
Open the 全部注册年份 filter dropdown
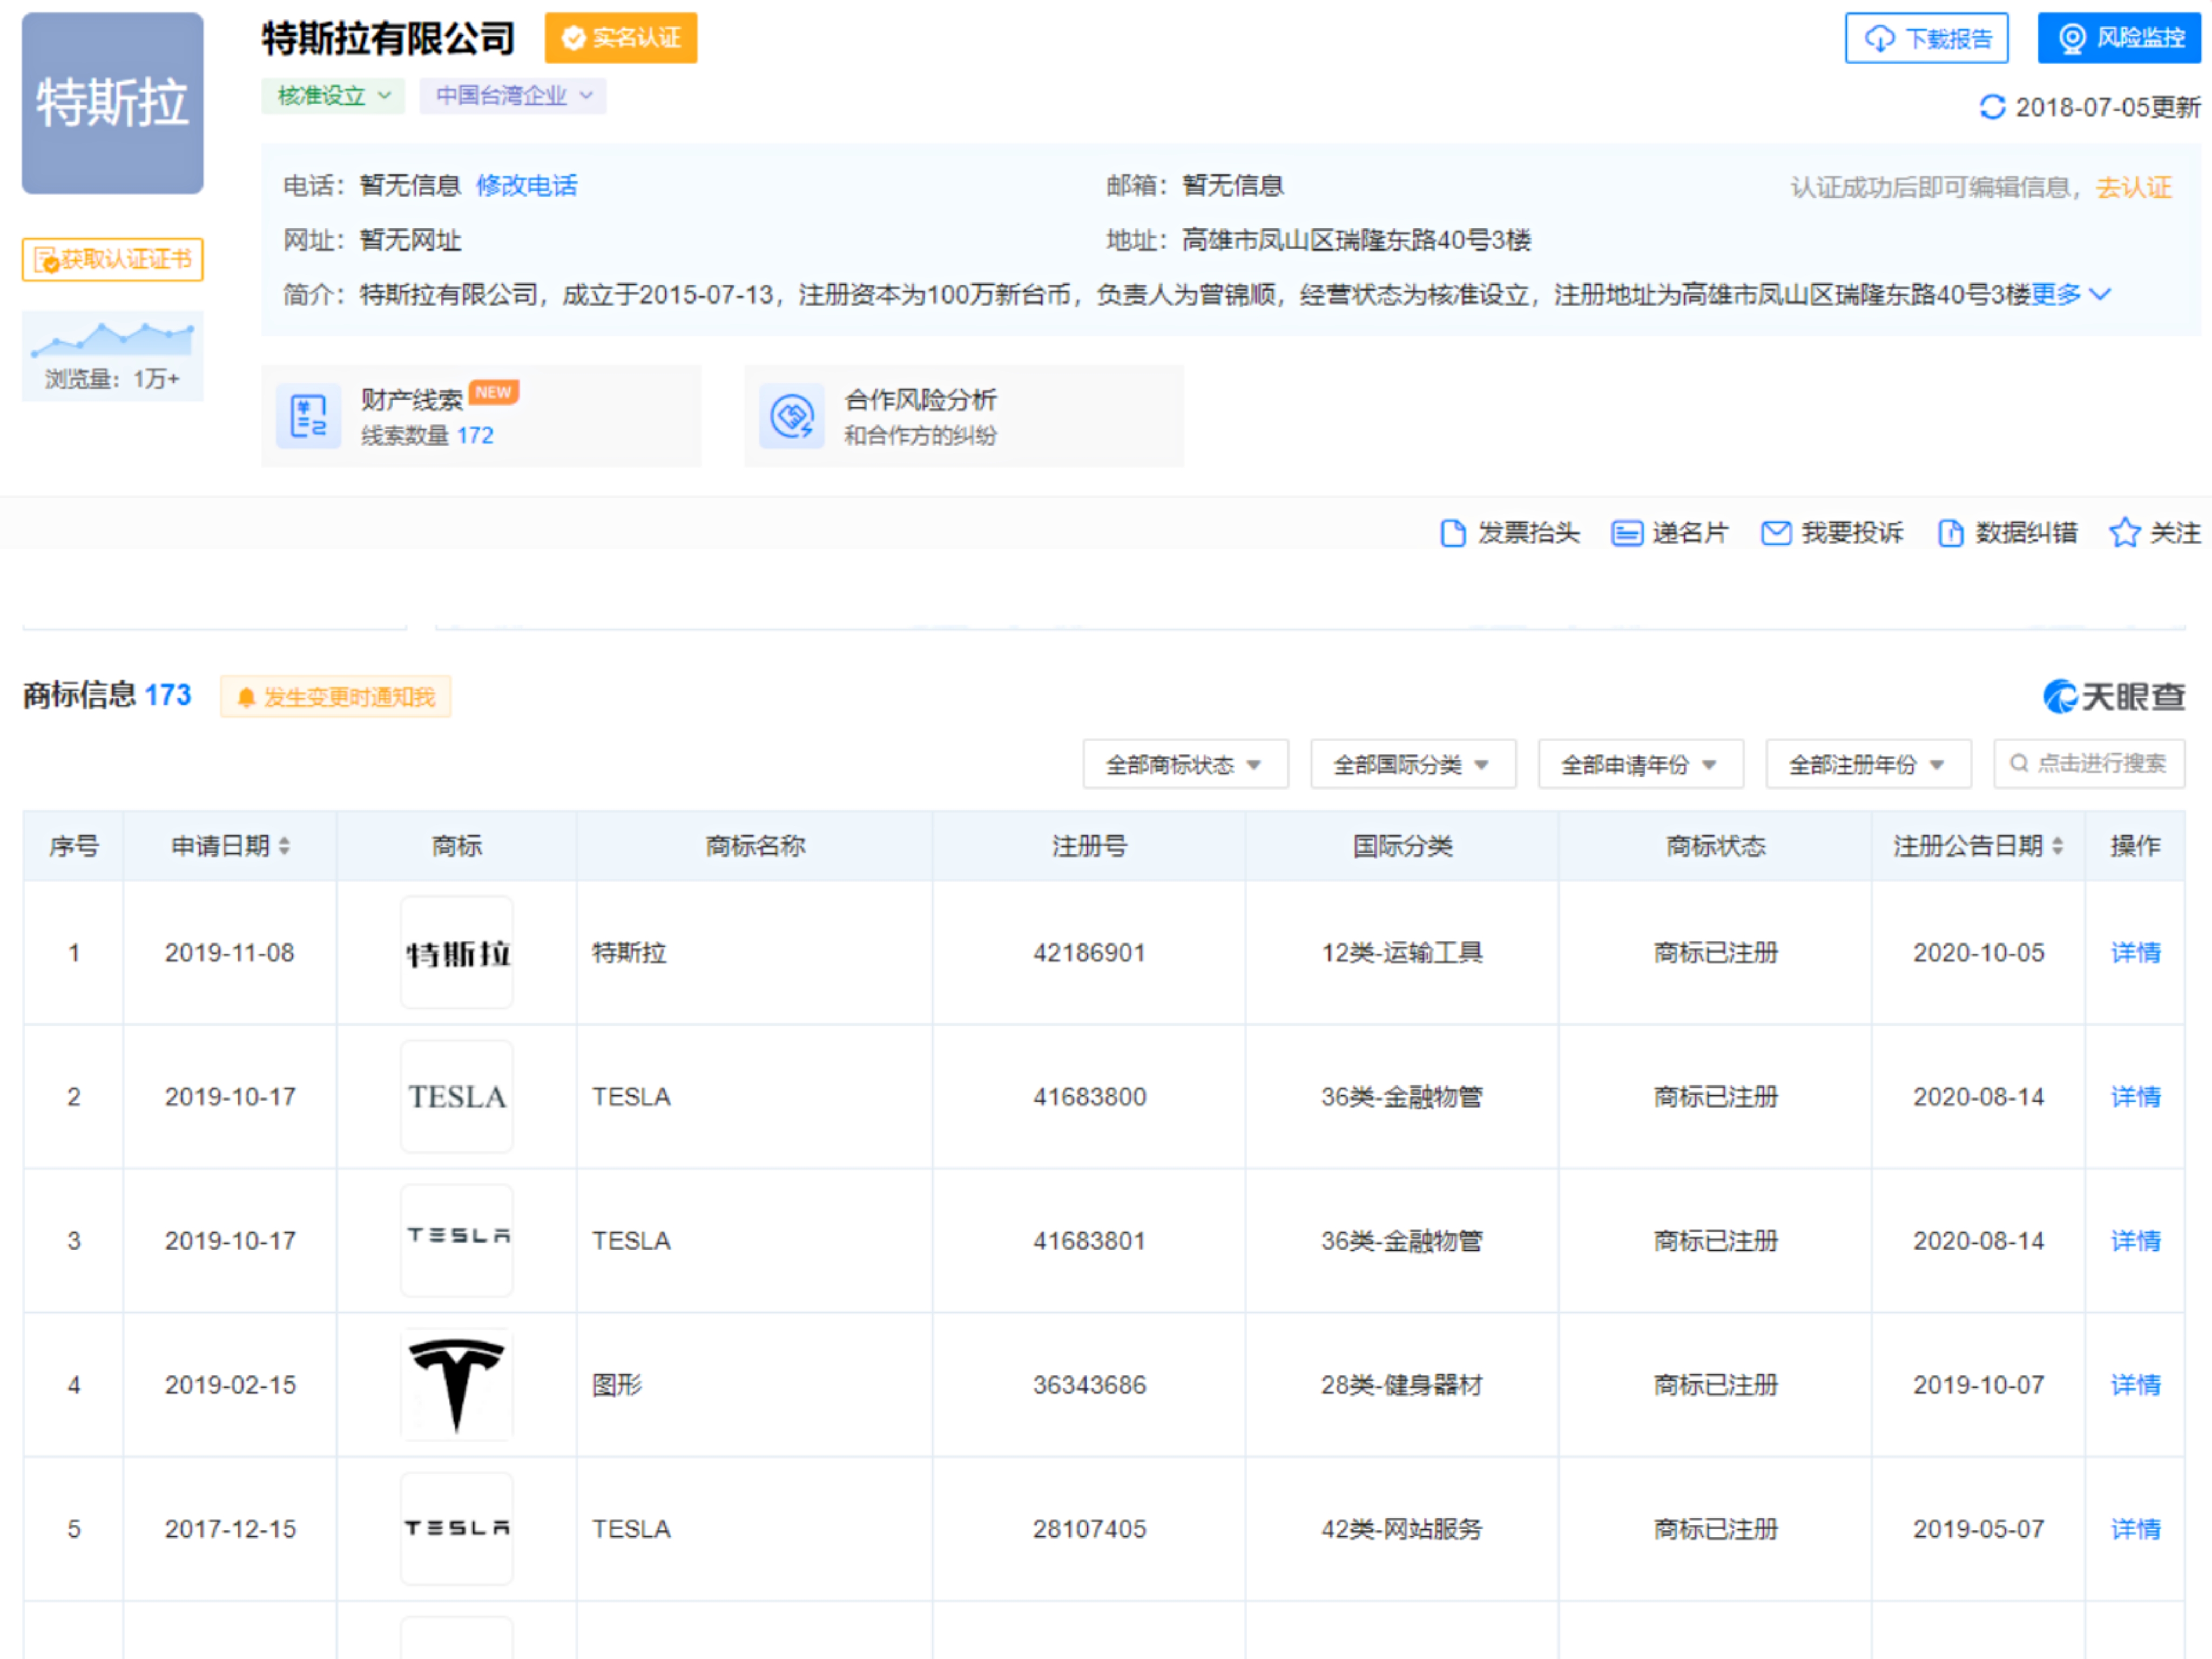click(1868, 765)
